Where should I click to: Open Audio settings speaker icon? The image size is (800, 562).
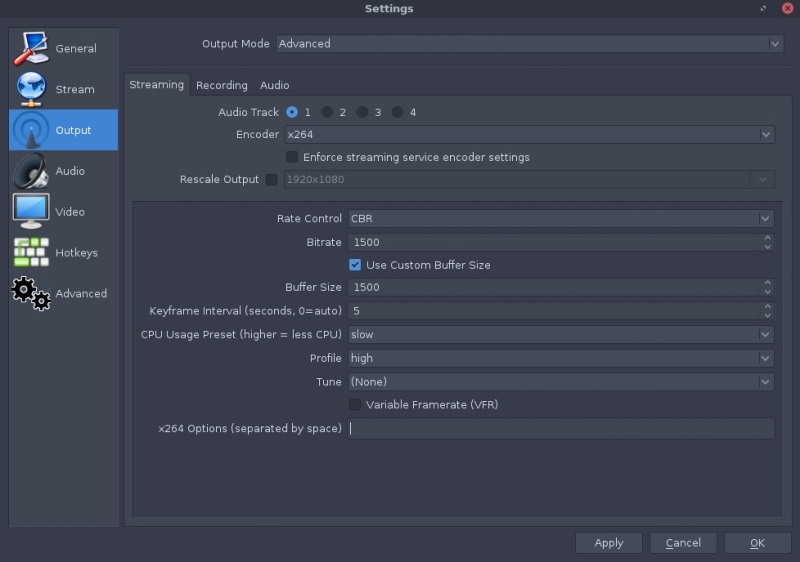31,171
